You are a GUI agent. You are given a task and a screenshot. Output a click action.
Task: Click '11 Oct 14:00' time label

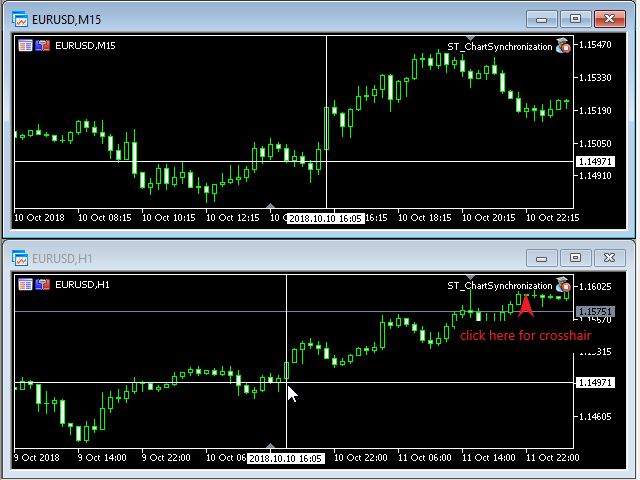coord(489,458)
